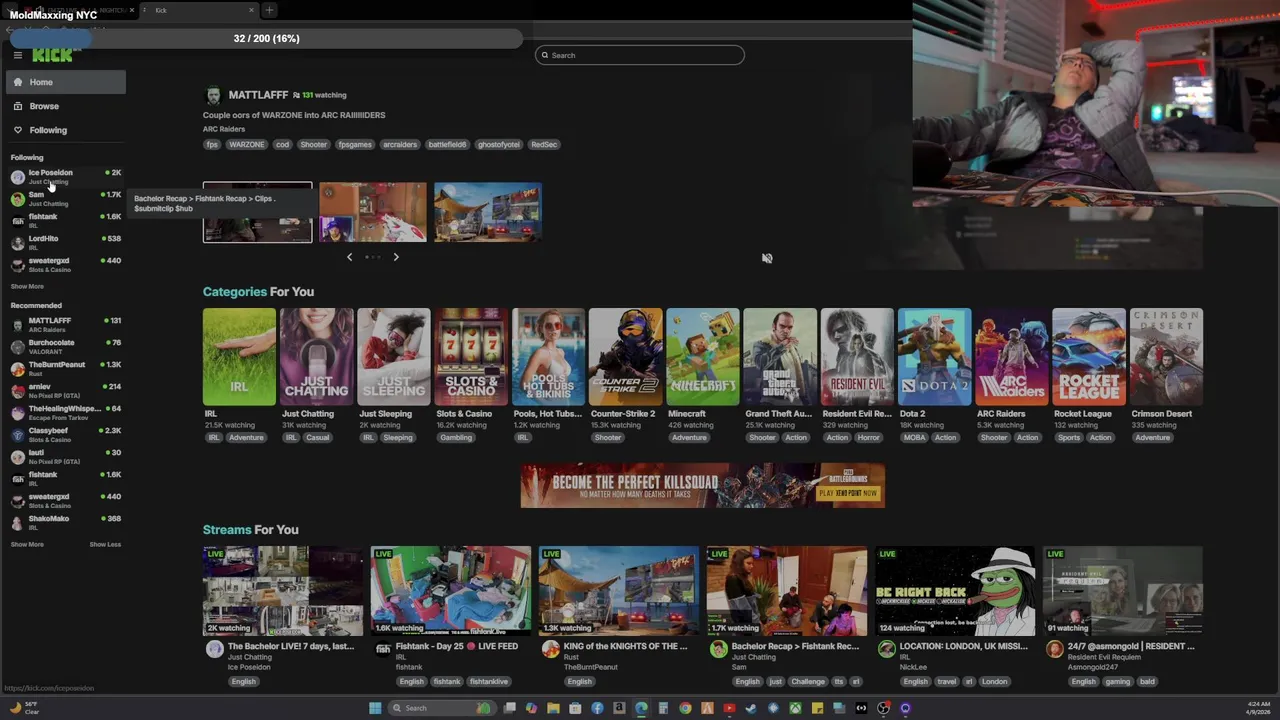Open Slots & Casino category thumbnail
1280x720 pixels.
coord(471,357)
